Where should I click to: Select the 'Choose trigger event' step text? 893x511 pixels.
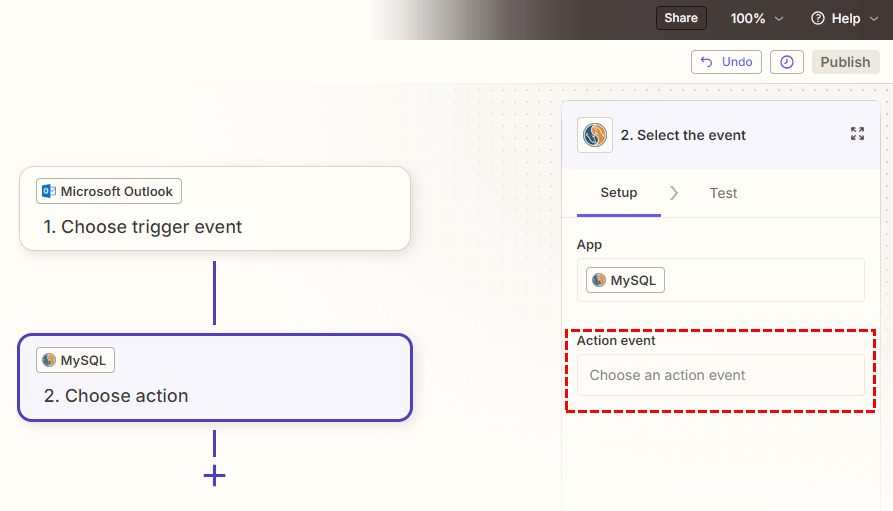[x=142, y=227]
